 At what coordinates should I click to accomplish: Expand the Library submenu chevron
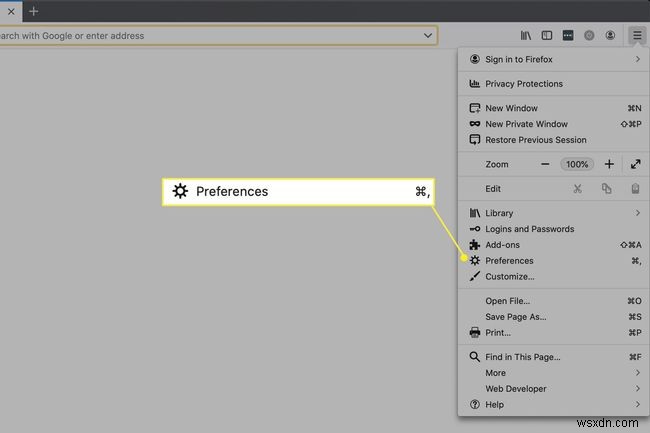[x=638, y=213]
